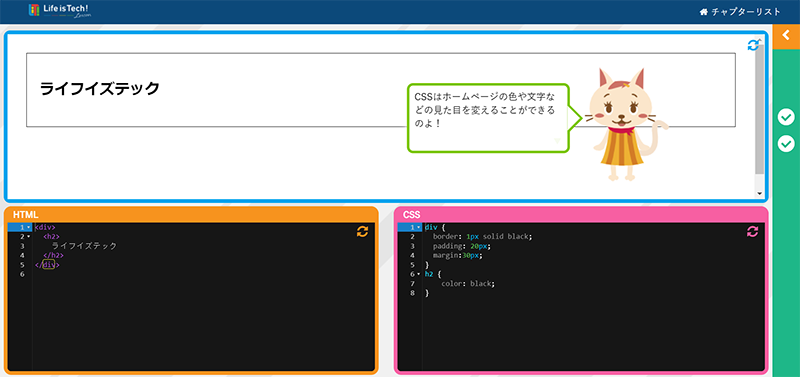Click line number 4 in CSS gutter
Viewport: 800px width, 377px height.
412,256
